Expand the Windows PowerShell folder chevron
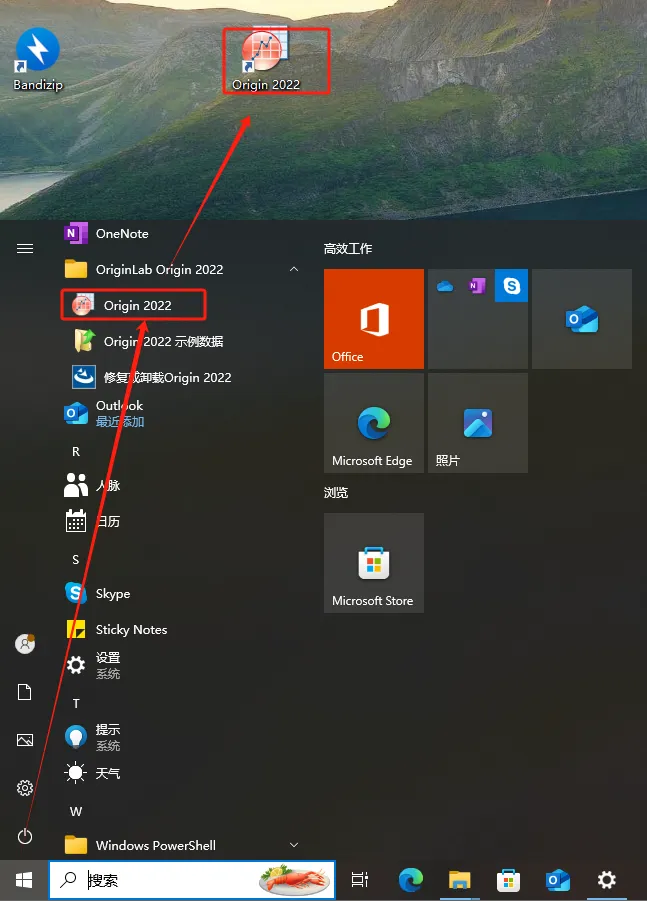 (x=294, y=845)
